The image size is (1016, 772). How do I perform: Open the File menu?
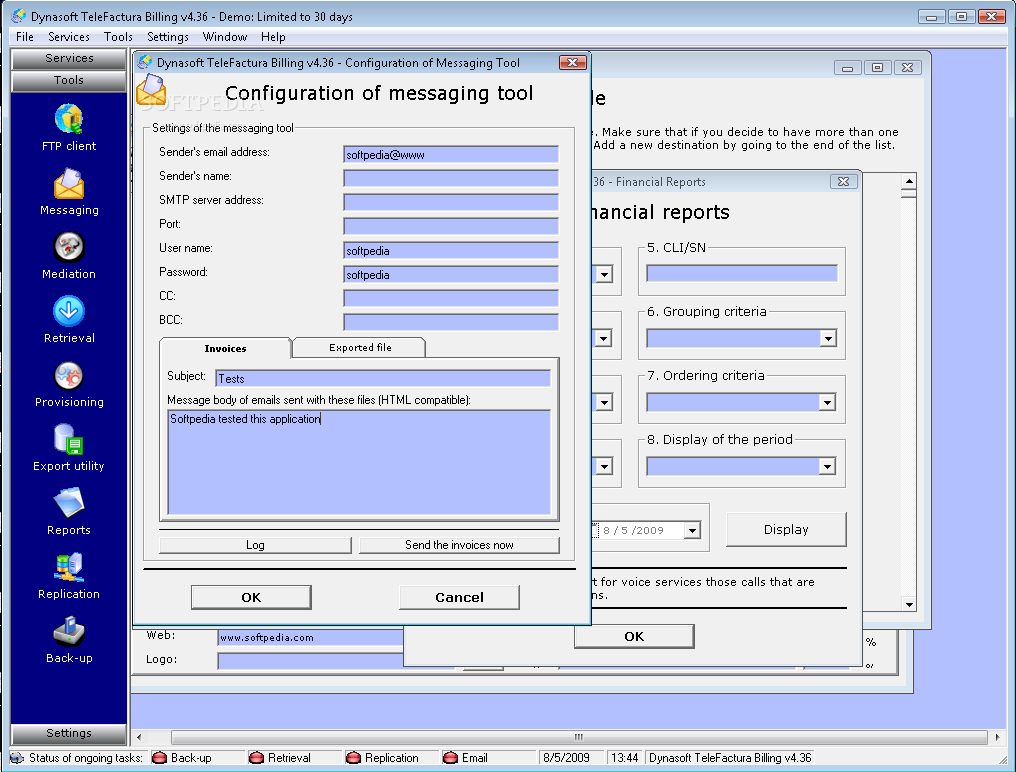(x=25, y=37)
